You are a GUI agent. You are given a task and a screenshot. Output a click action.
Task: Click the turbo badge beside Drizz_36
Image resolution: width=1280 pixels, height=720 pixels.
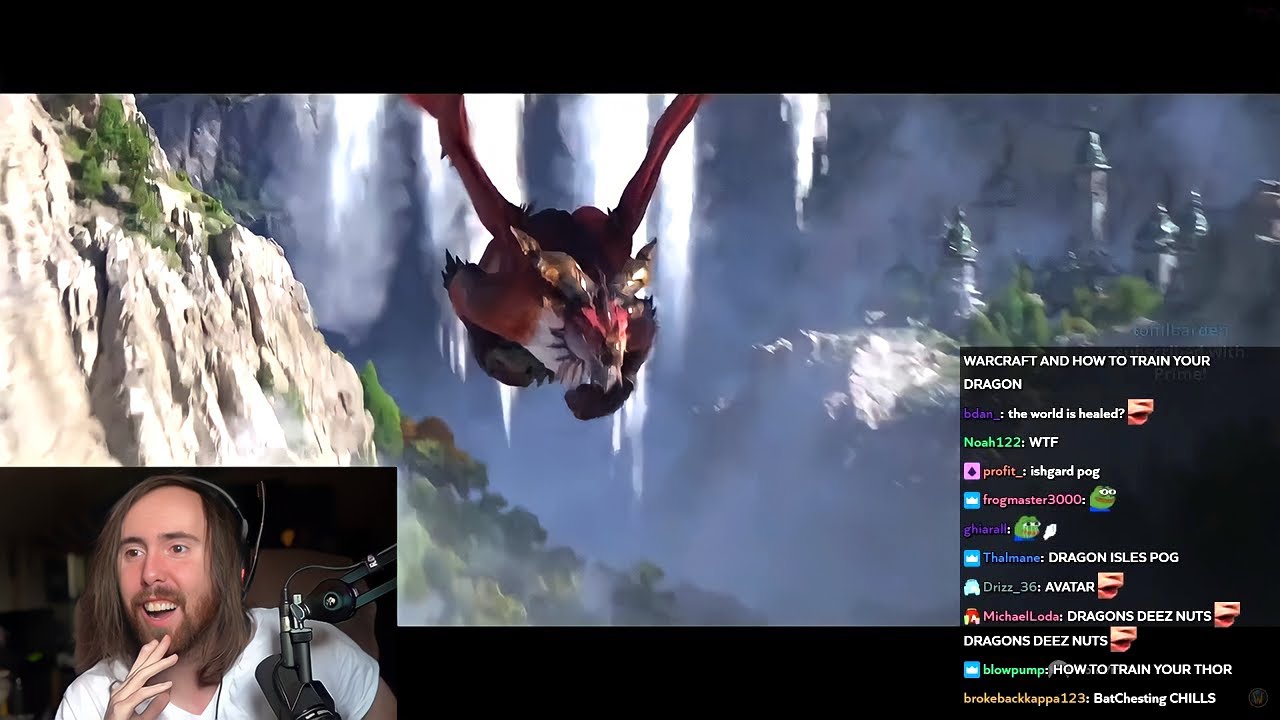point(971,587)
